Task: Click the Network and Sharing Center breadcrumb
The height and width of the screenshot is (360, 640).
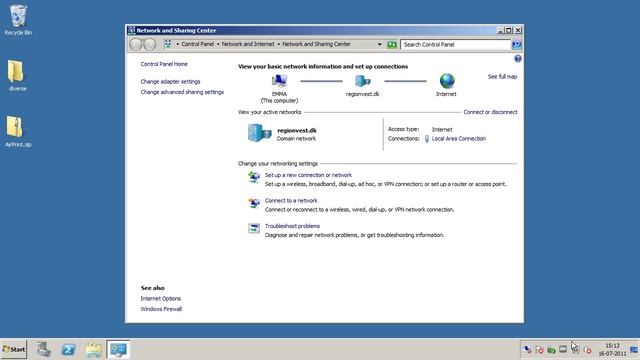Action: click(x=316, y=44)
